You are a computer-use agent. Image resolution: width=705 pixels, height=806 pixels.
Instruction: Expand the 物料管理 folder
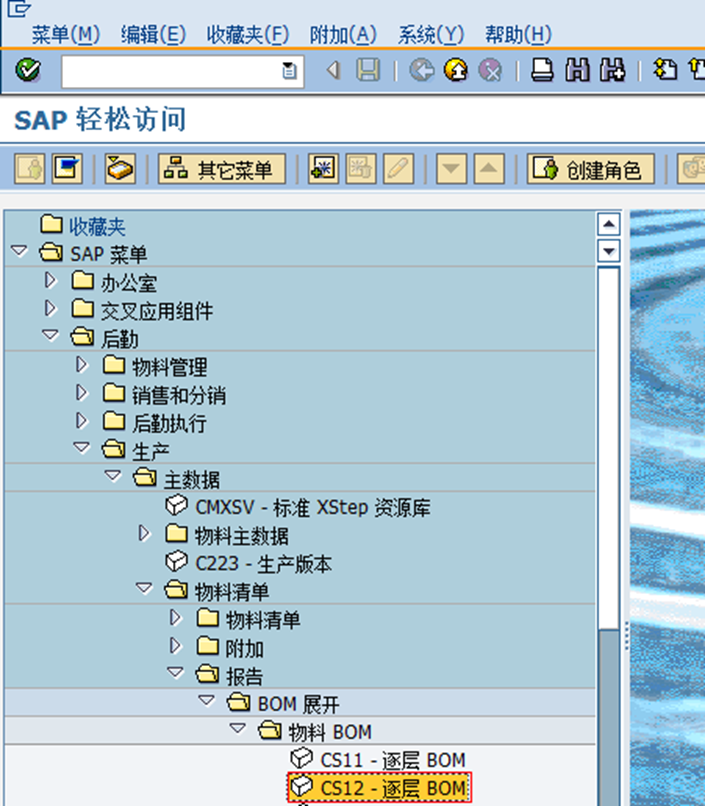tap(81, 364)
